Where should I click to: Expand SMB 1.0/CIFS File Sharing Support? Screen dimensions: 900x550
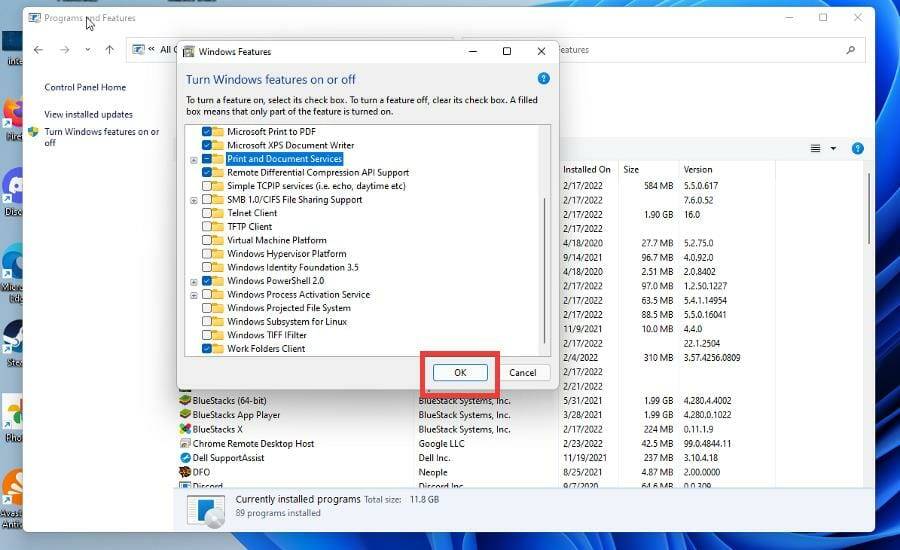click(x=194, y=200)
